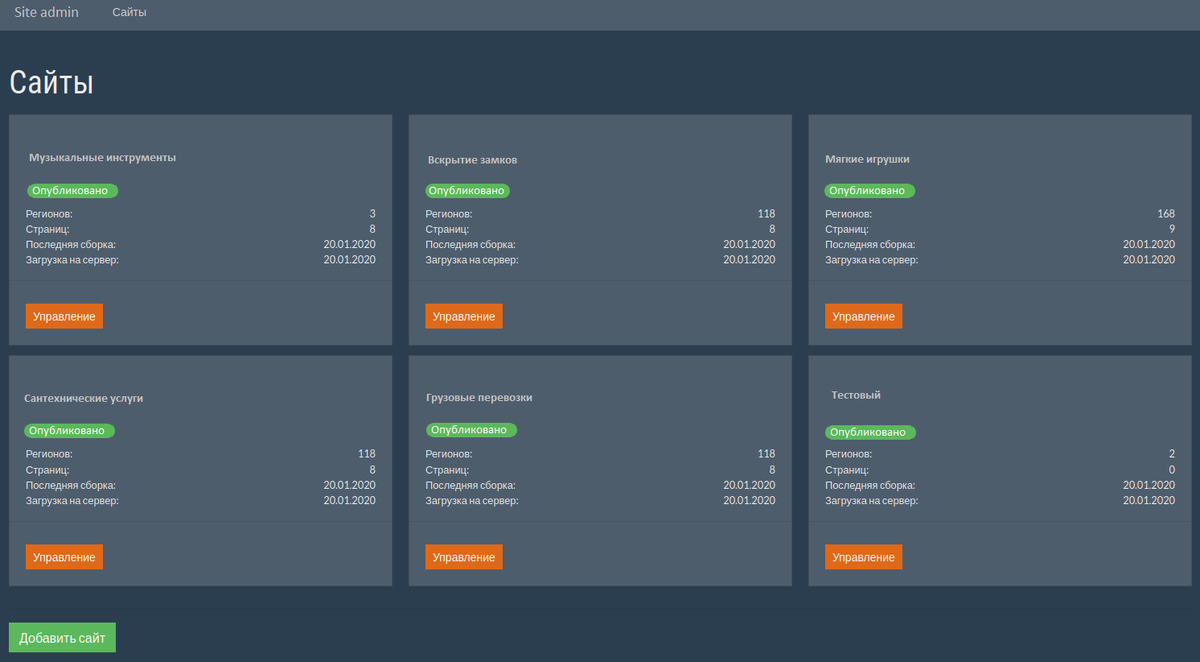
Task: Open Управление for Тестовый site
Action: tap(863, 557)
